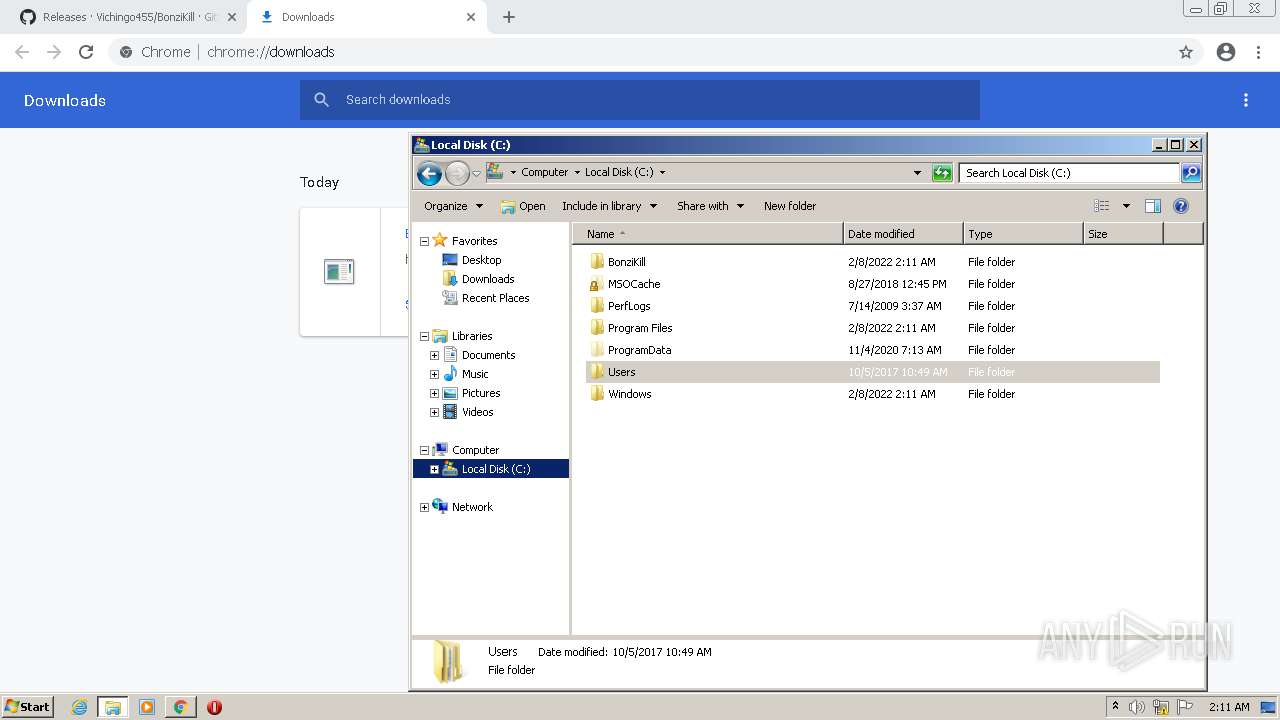Sort files by the Type column
Screen dimensions: 1280x720
point(1023,234)
